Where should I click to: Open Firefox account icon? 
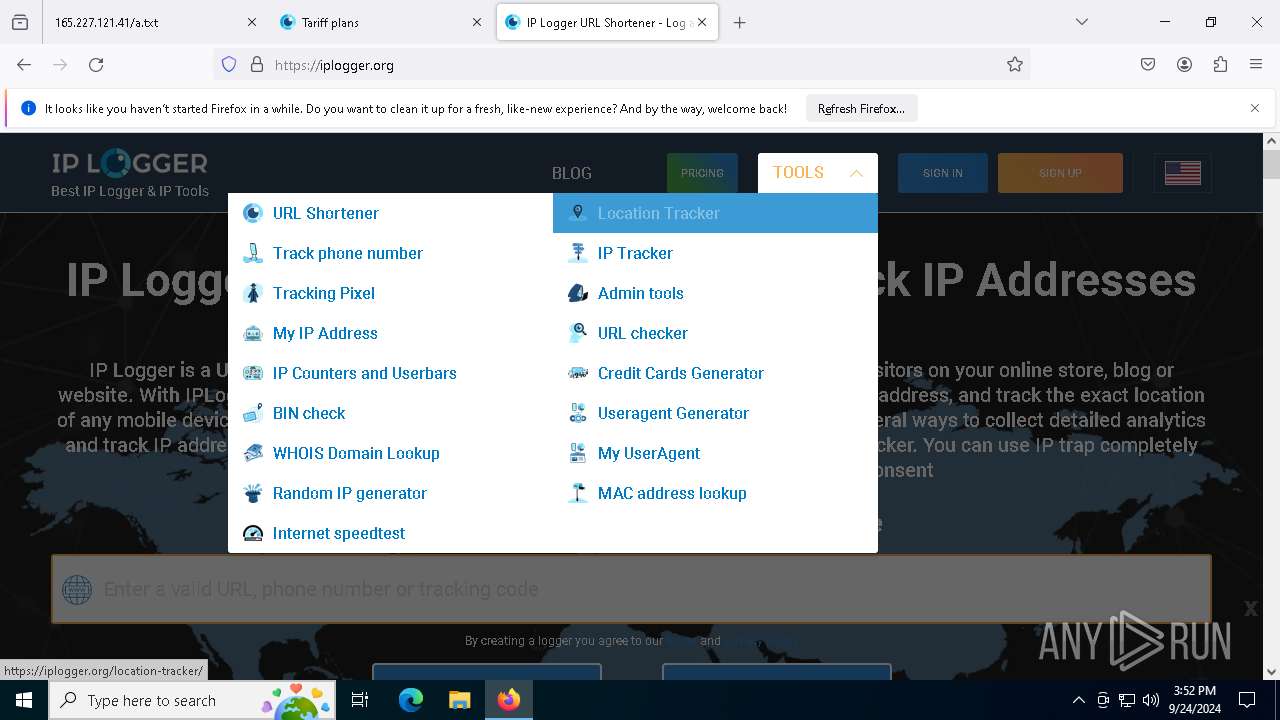pyautogui.click(x=1184, y=65)
